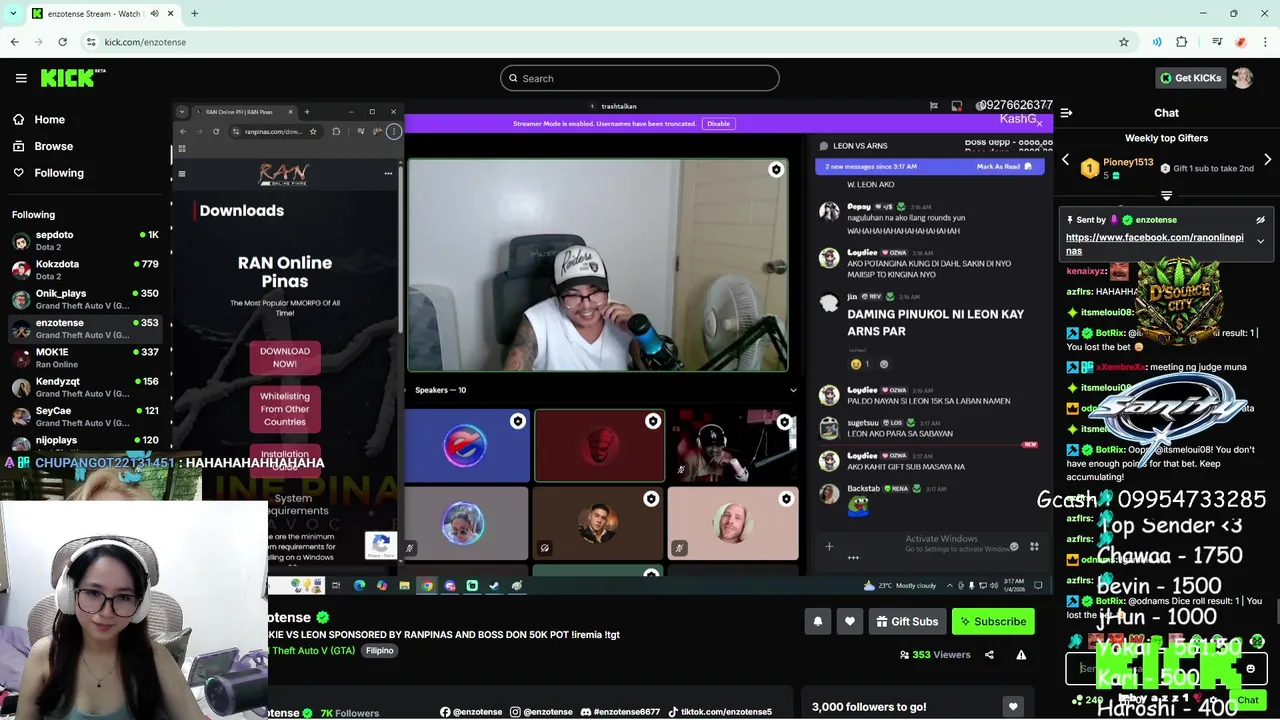Open SeyCae channel in Following list
Viewport: 1280px width, 720px height.
[x=85, y=416]
